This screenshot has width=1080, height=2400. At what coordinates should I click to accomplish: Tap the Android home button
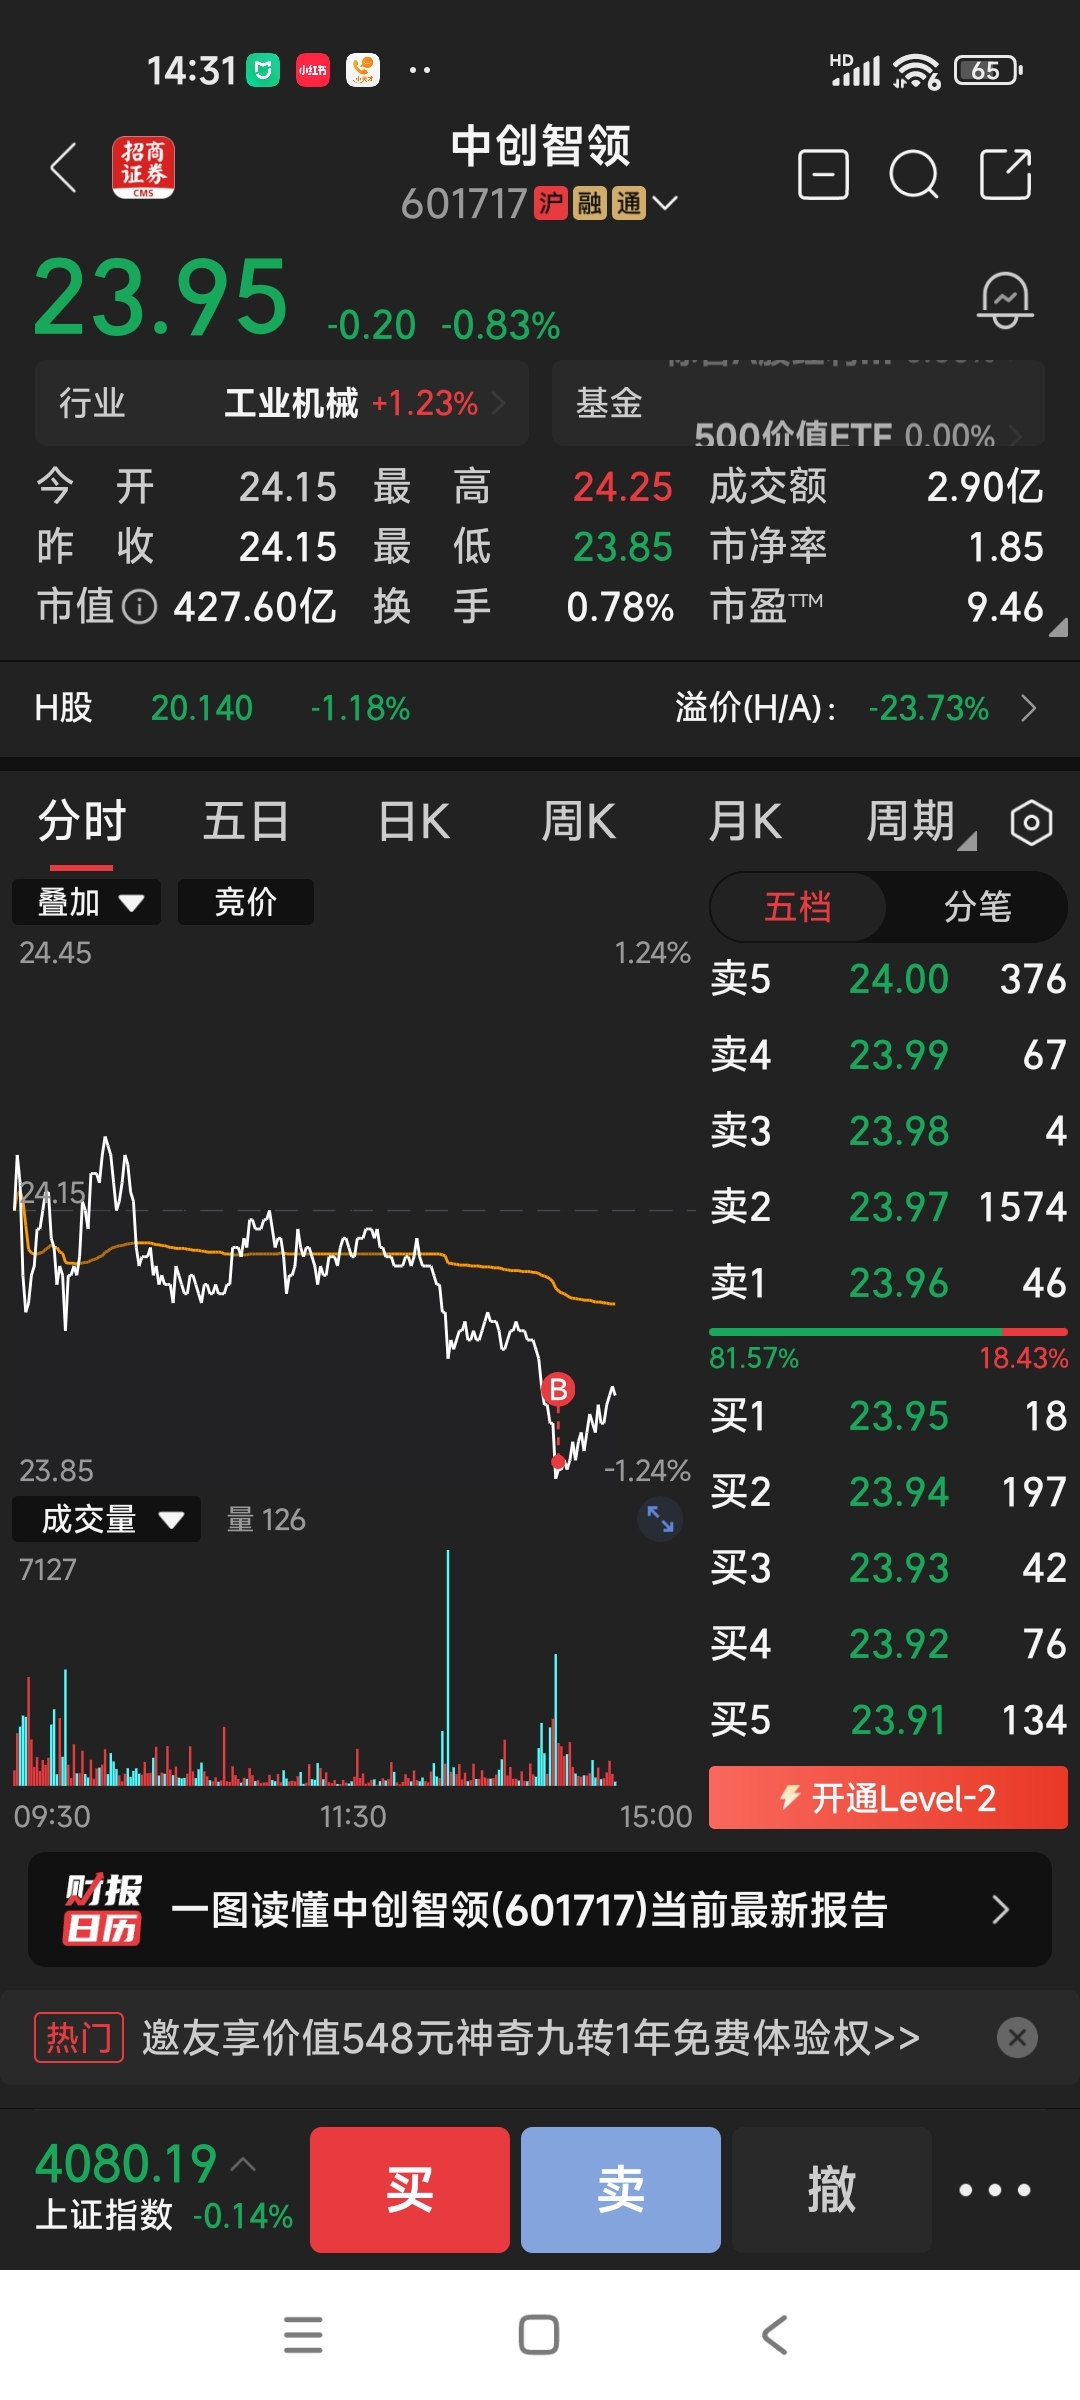[539, 2335]
